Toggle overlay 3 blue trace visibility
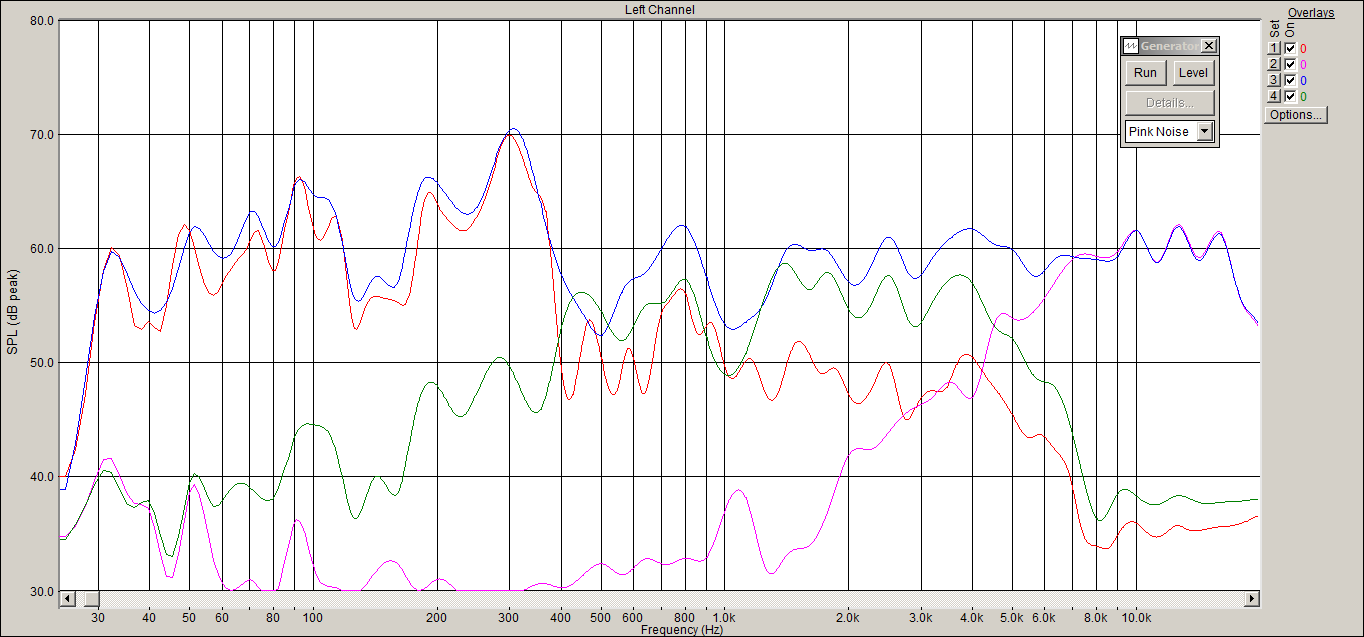Screen dimensions: 1364x637 click(1290, 80)
